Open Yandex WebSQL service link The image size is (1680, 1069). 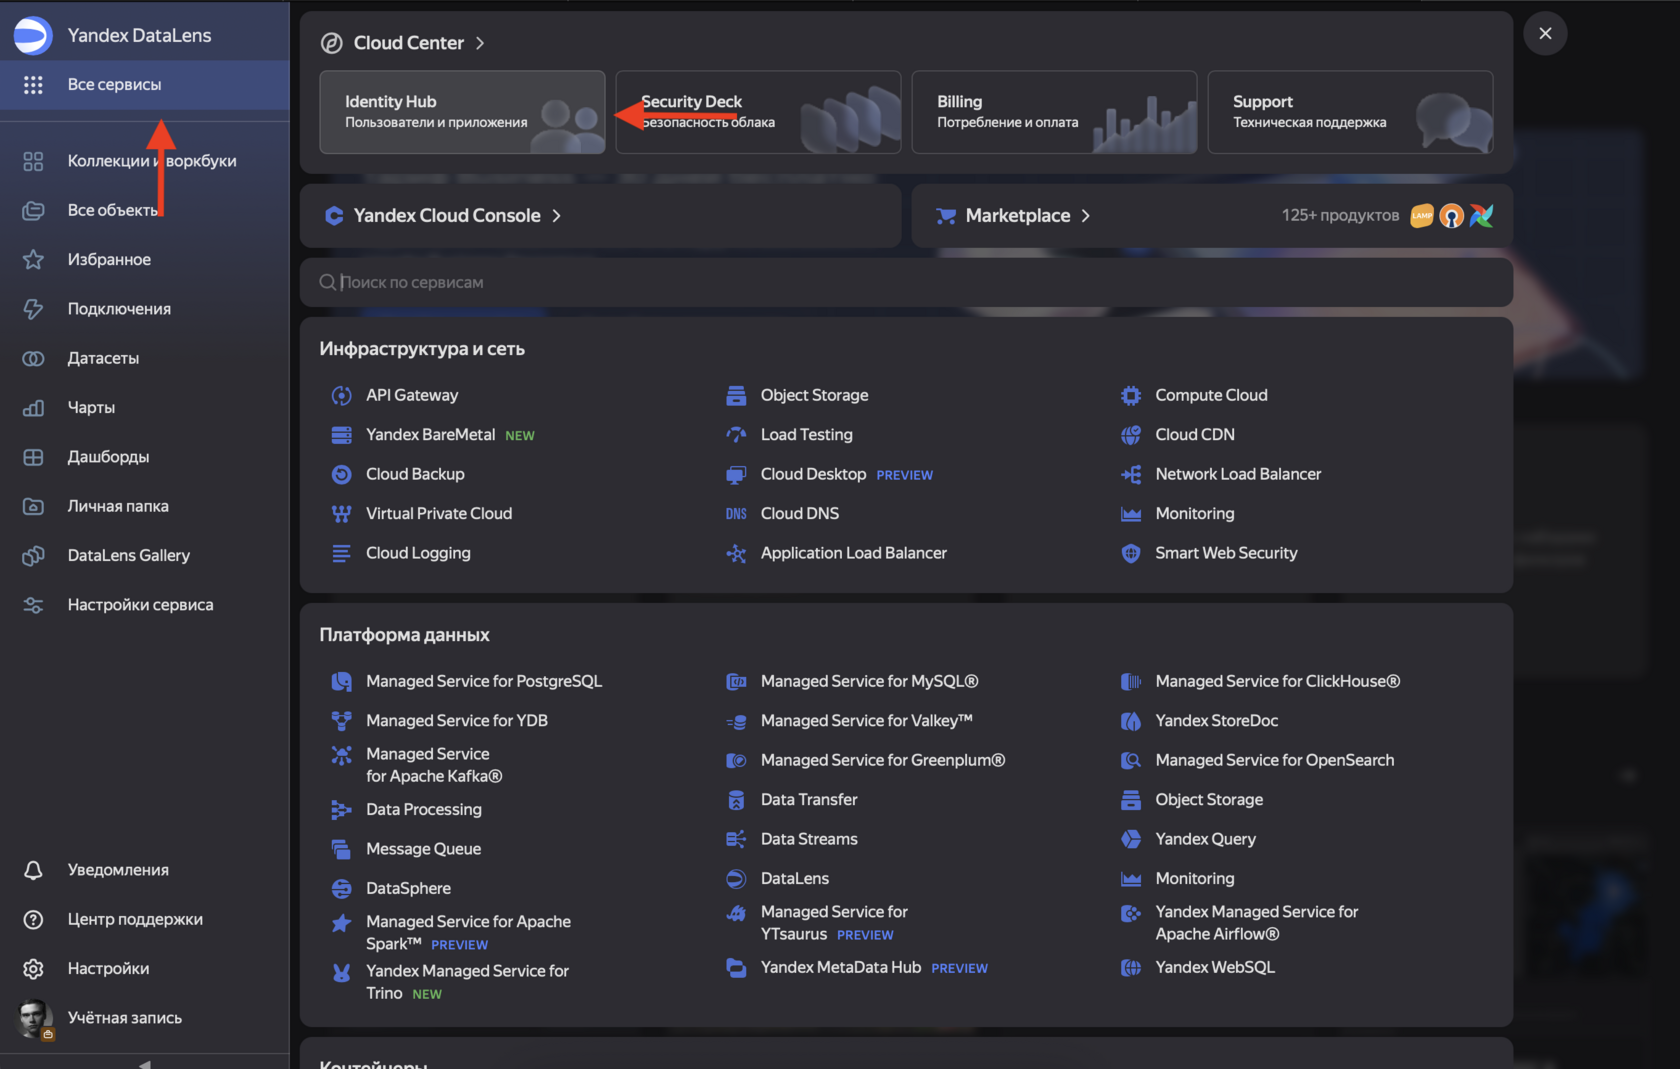pyautogui.click(x=1215, y=968)
